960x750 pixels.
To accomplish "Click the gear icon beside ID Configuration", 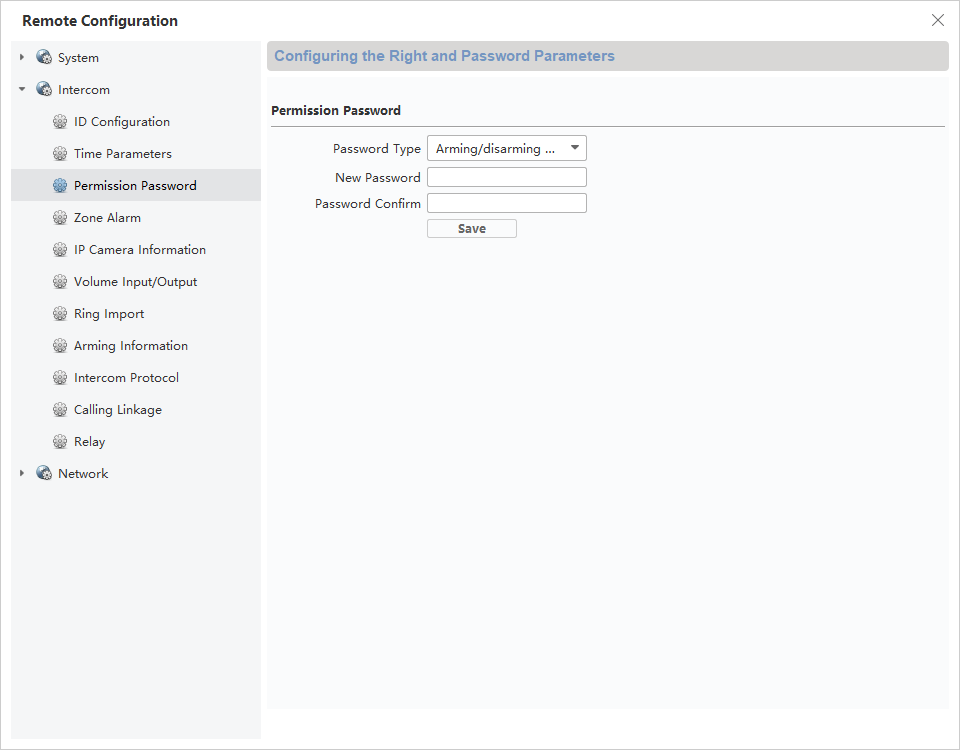I will coord(60,122).
